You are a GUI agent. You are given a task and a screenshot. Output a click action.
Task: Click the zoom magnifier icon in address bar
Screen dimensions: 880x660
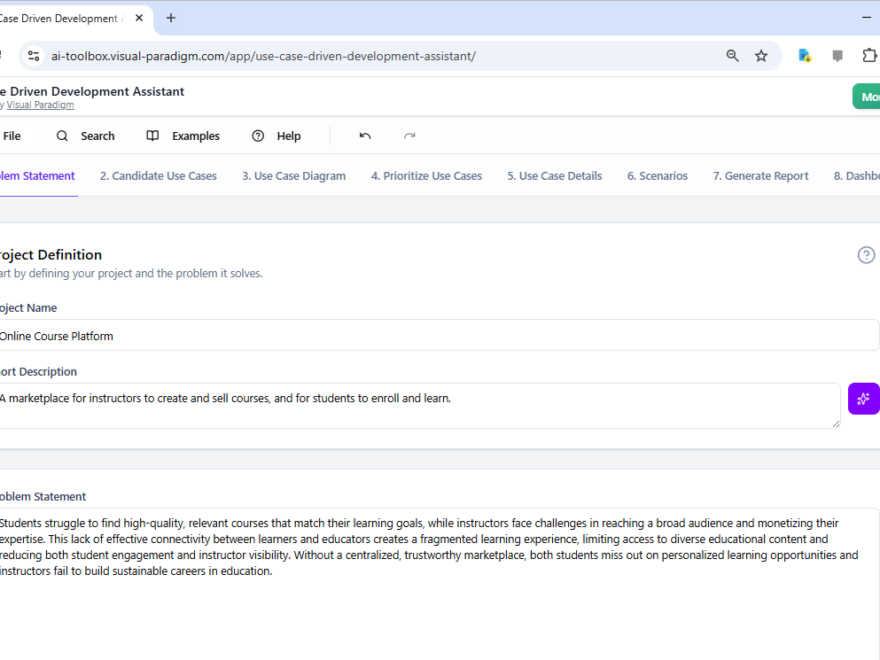pos(733,56)
